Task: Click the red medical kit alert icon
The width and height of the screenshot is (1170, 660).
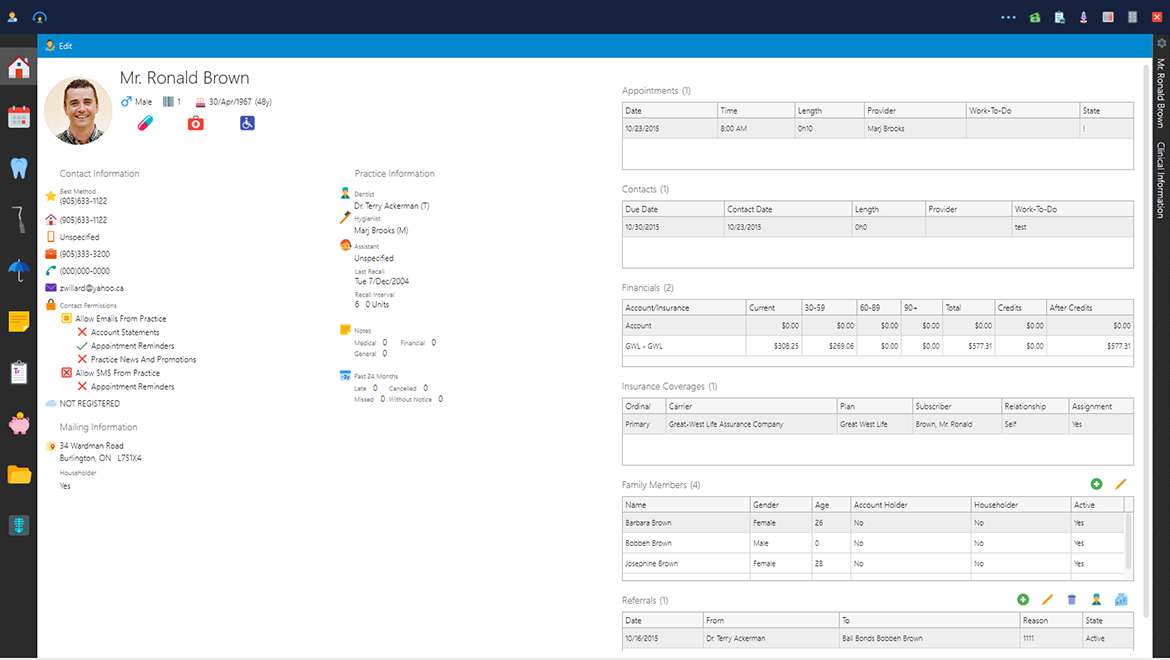Action: [x=196, y=123]
